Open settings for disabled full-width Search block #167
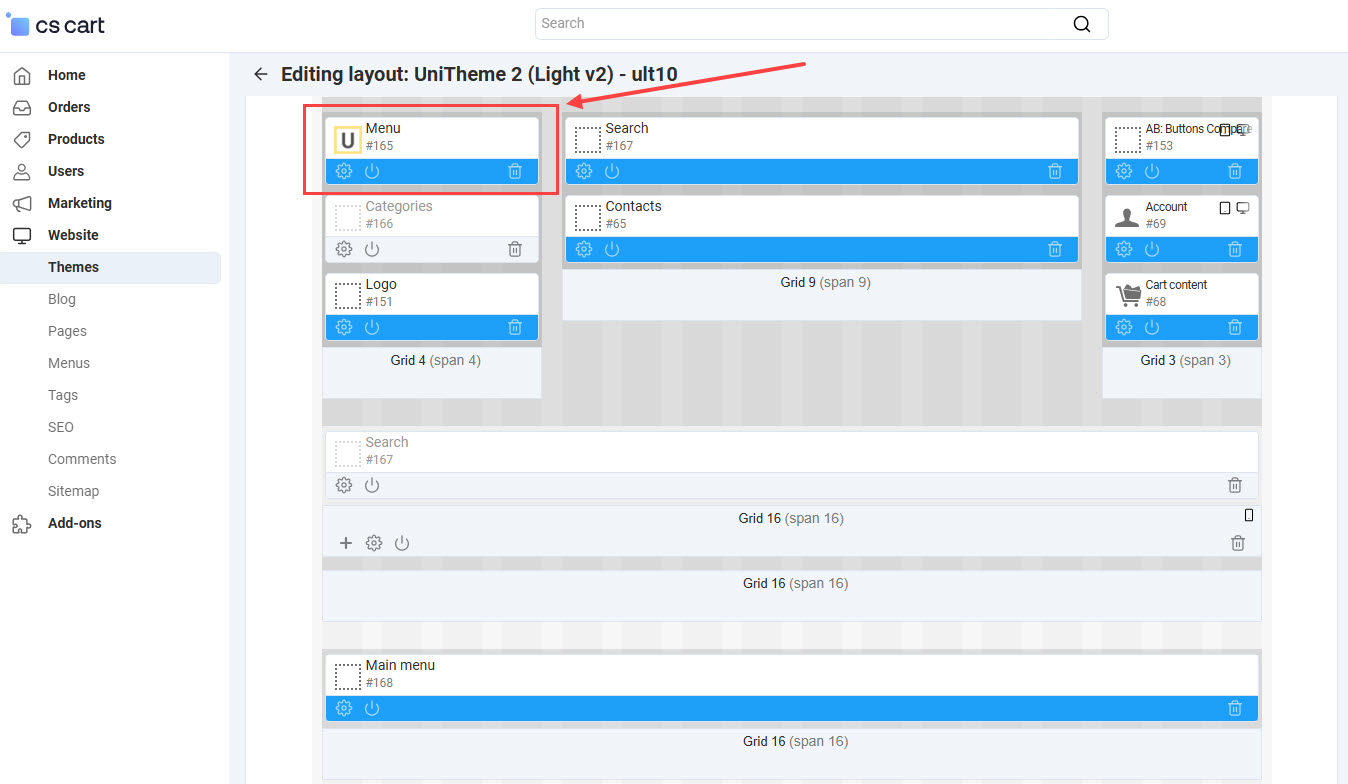Viewport: 1348px width, 784px height. pyautogui.click(x=344, y=485)
